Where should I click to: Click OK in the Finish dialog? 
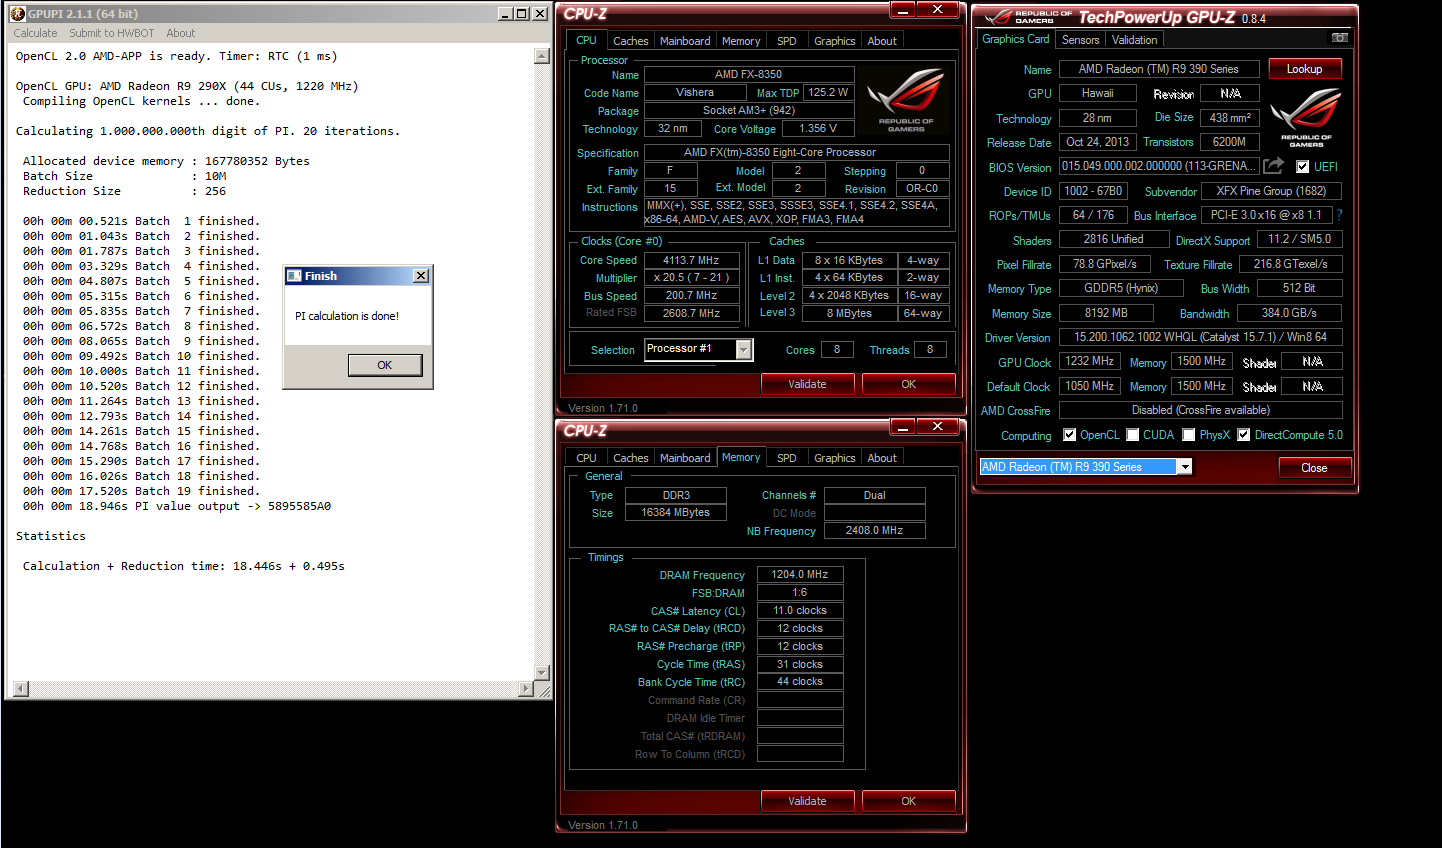384,365
